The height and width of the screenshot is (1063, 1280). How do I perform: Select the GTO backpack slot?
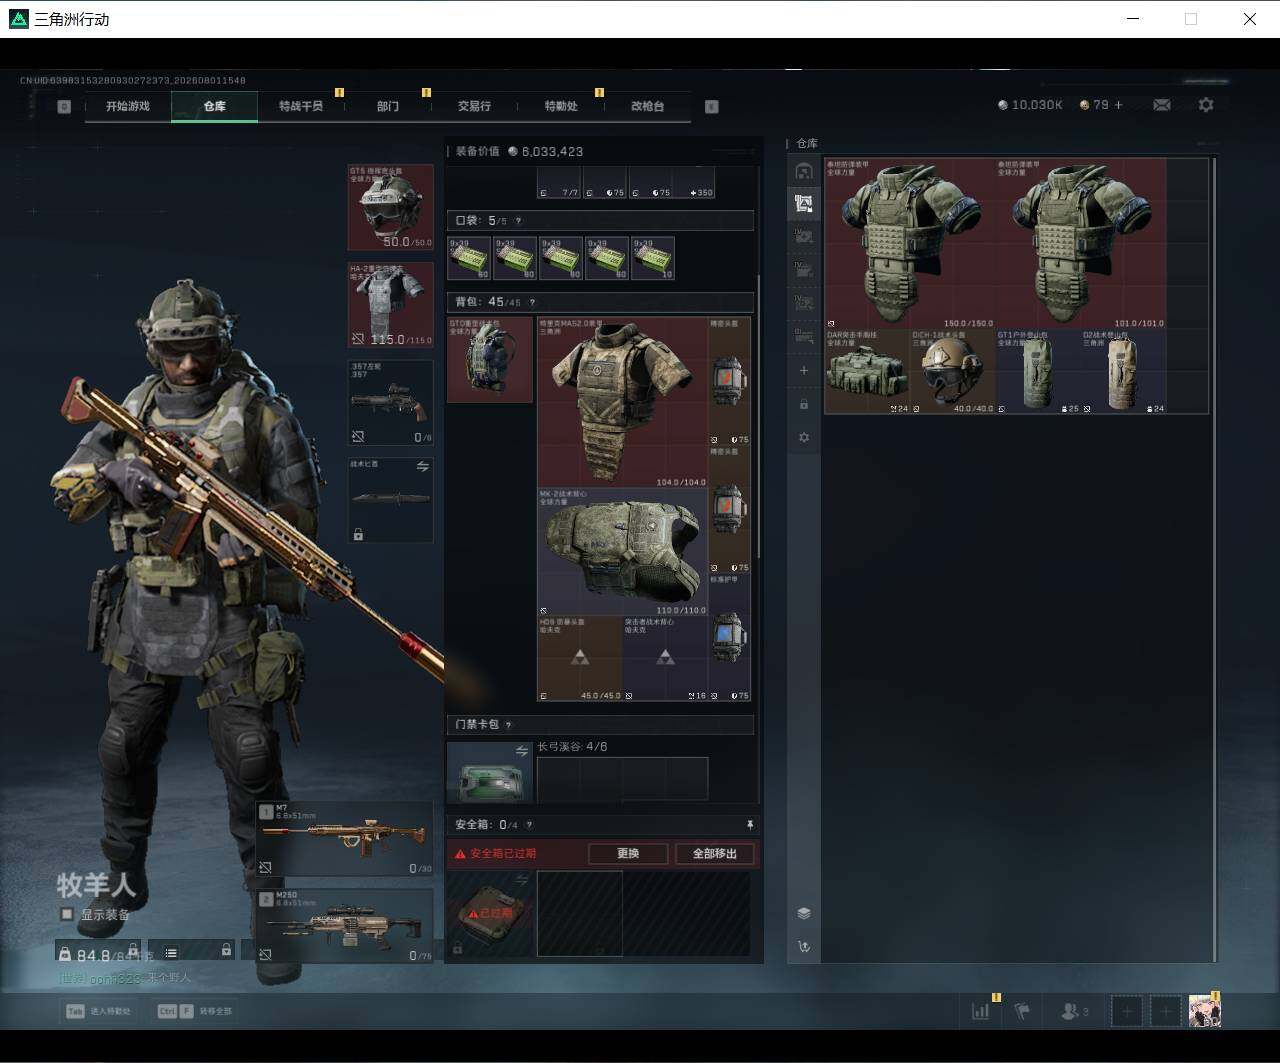pyautogui.click(x=490, y=360)
